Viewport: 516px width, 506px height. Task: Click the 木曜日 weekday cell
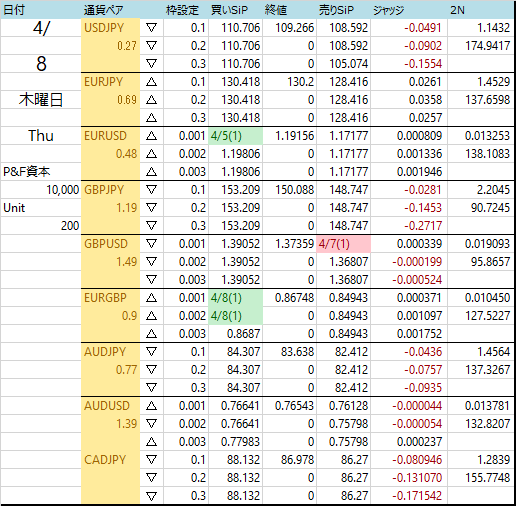click(41, 100)
